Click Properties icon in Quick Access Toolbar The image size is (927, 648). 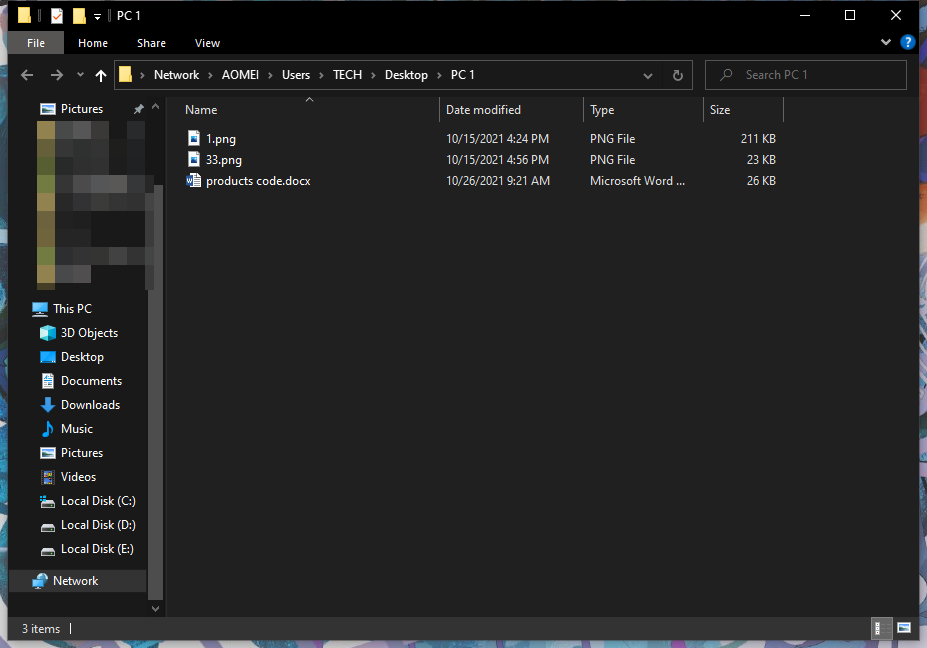click(x=56, y=15)
